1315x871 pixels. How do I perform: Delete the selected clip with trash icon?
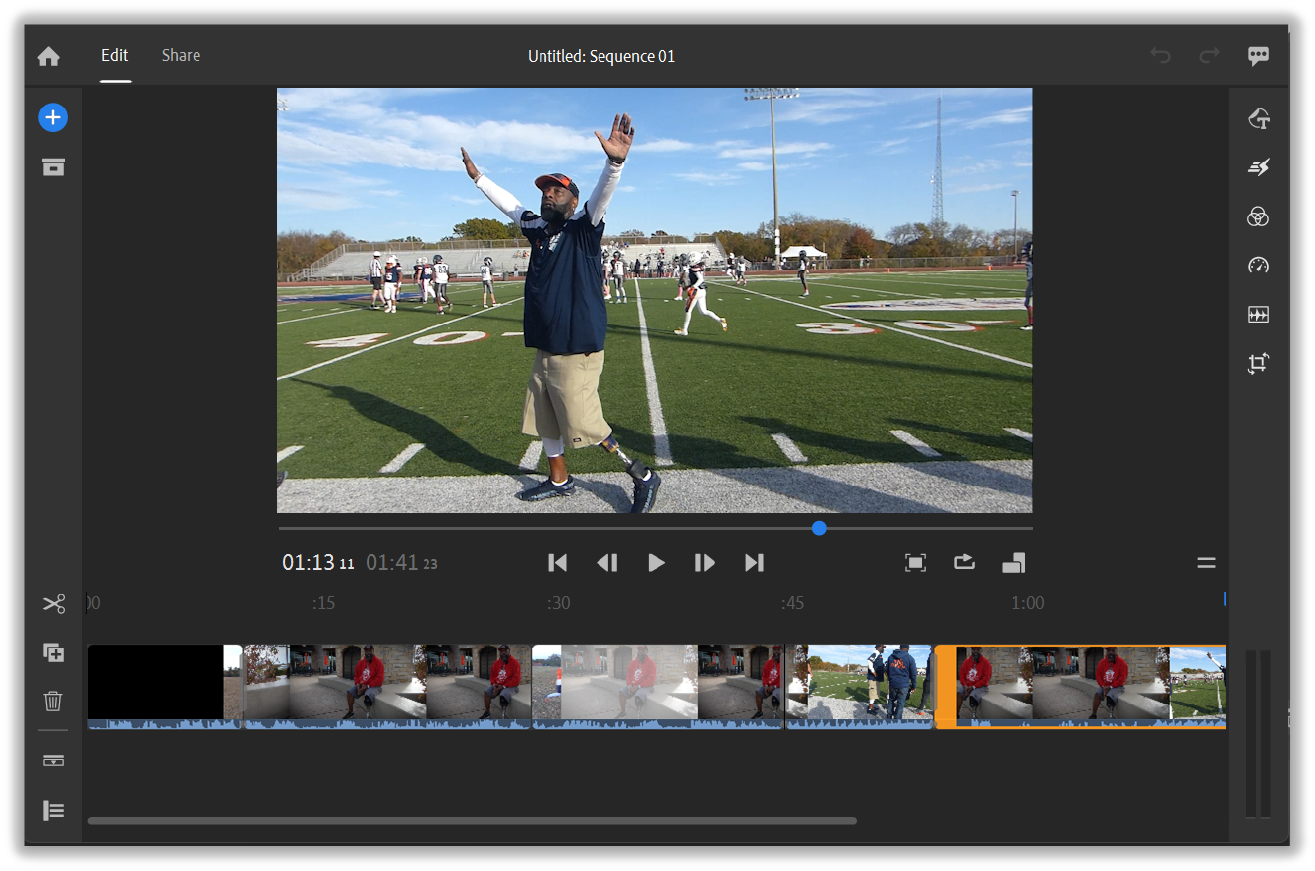(x=54, y=701)
